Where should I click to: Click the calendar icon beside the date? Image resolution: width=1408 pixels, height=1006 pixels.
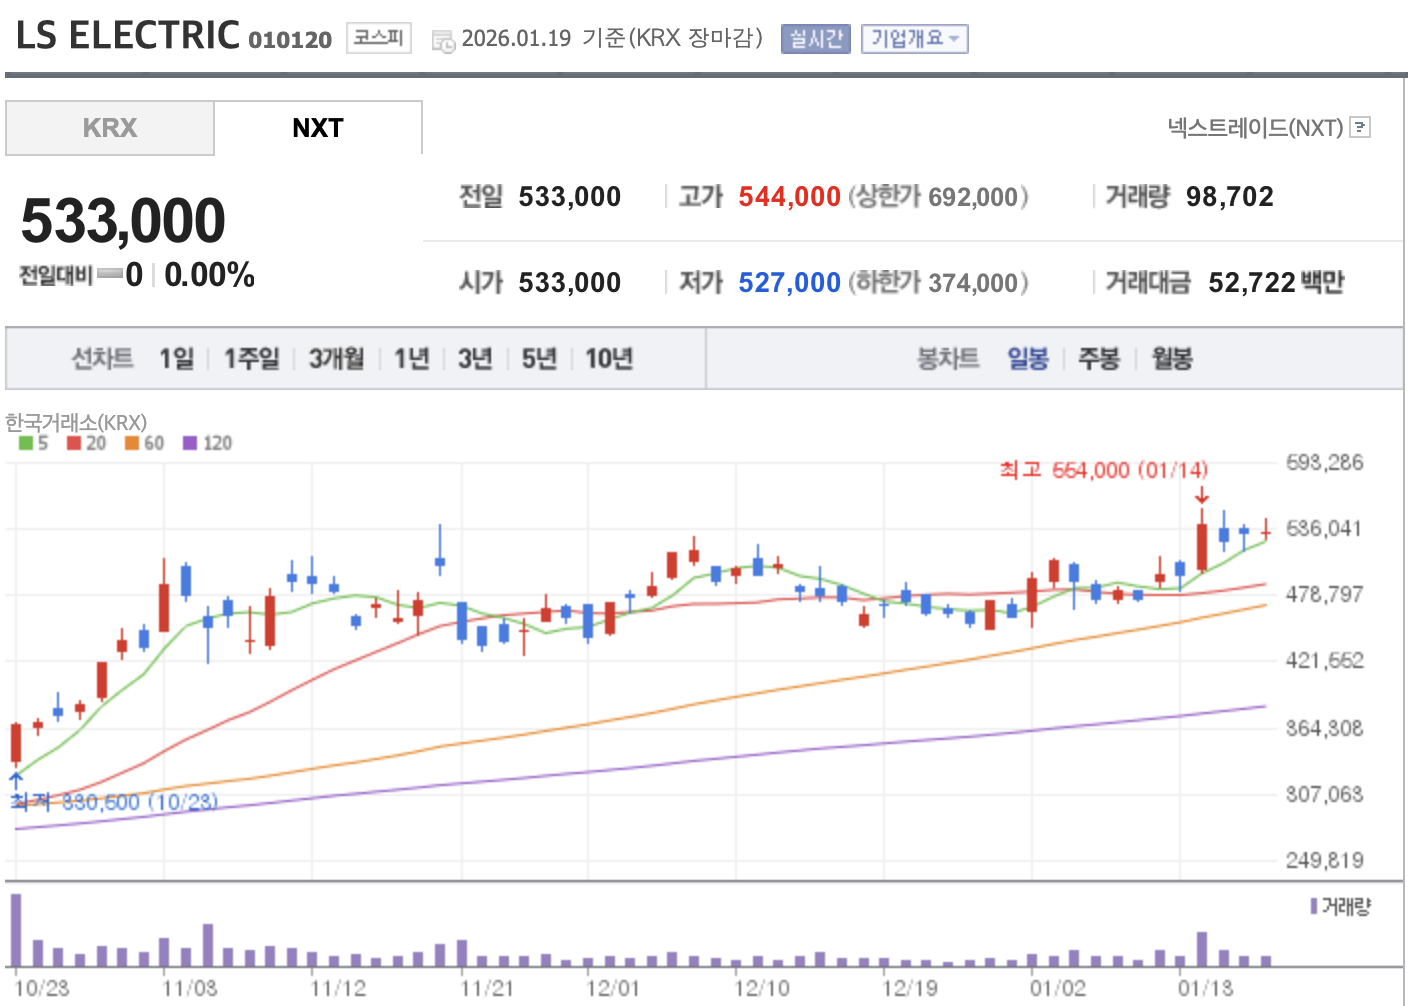pos(443,41)
